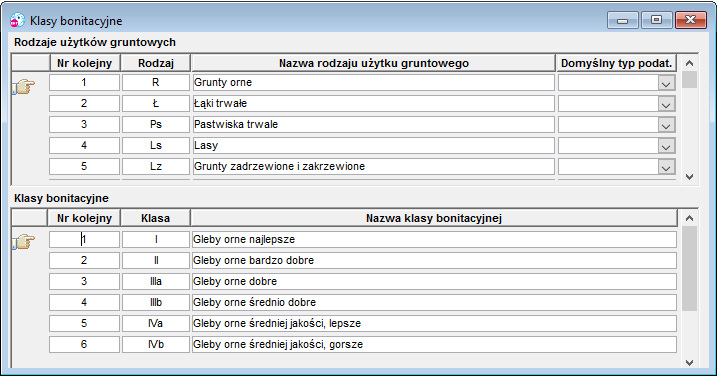Click the scrollbar thumb of the lower Klasy bonitacyjne table

coord(689,269)
